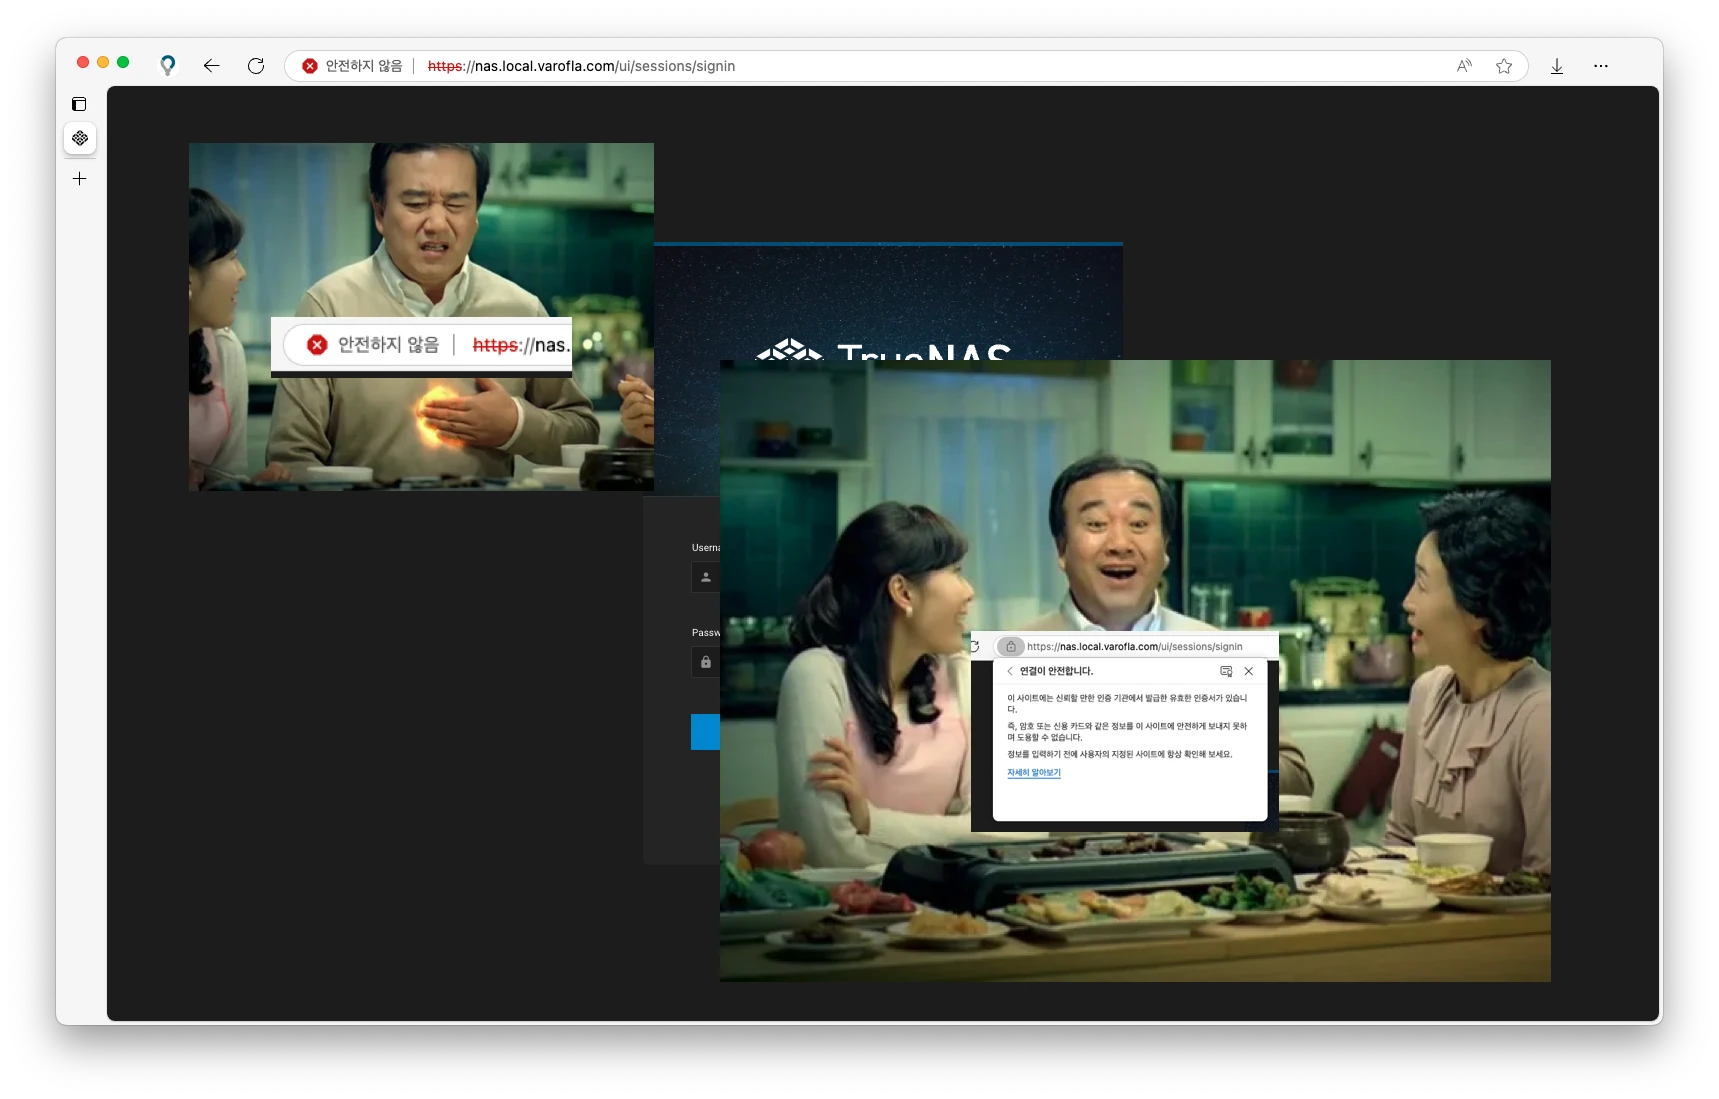Close the secure connection popup with X

pos(1248,671)
